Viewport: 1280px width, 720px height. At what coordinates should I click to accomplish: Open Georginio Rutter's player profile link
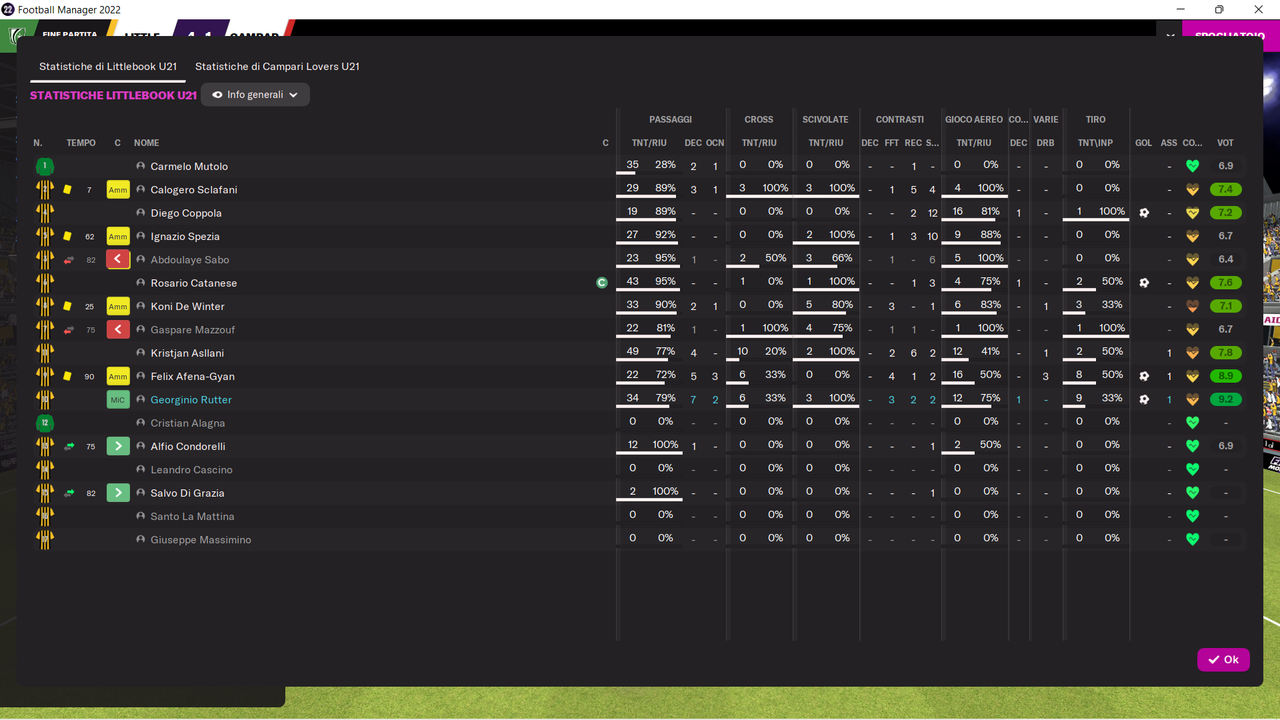click(x=191, y=400)
